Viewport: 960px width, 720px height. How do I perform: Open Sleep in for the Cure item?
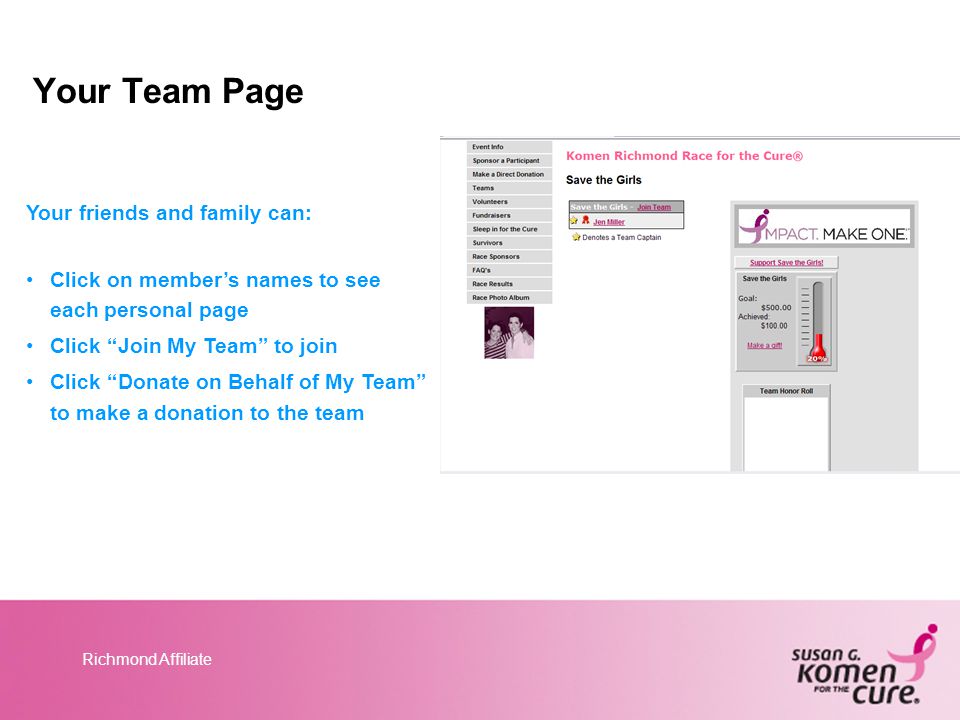click(x=509, y=229)
